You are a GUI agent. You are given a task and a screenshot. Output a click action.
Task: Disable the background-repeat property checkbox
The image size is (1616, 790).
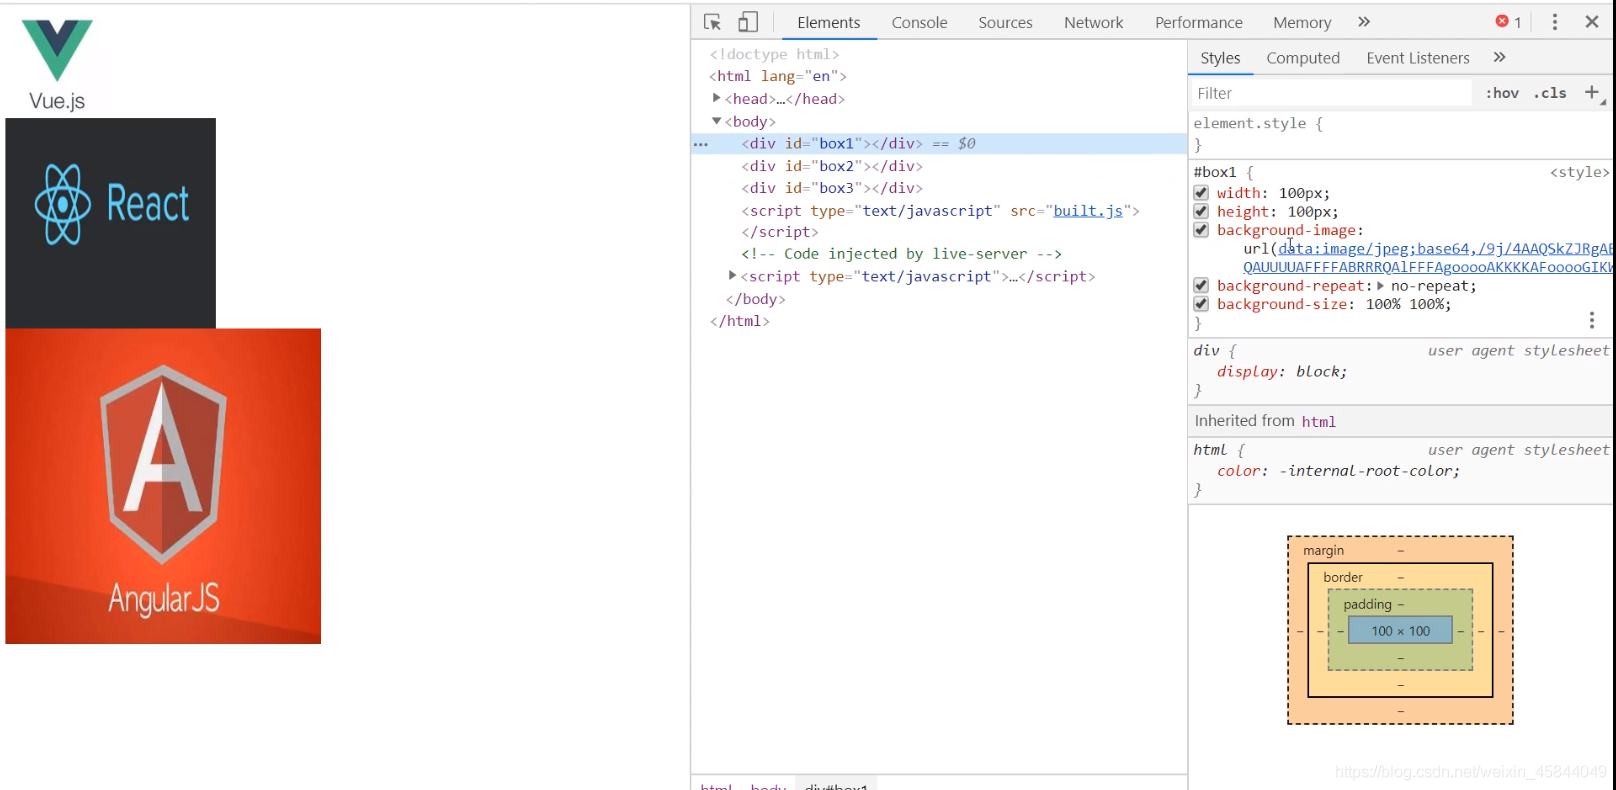(x=1201, y=285)
